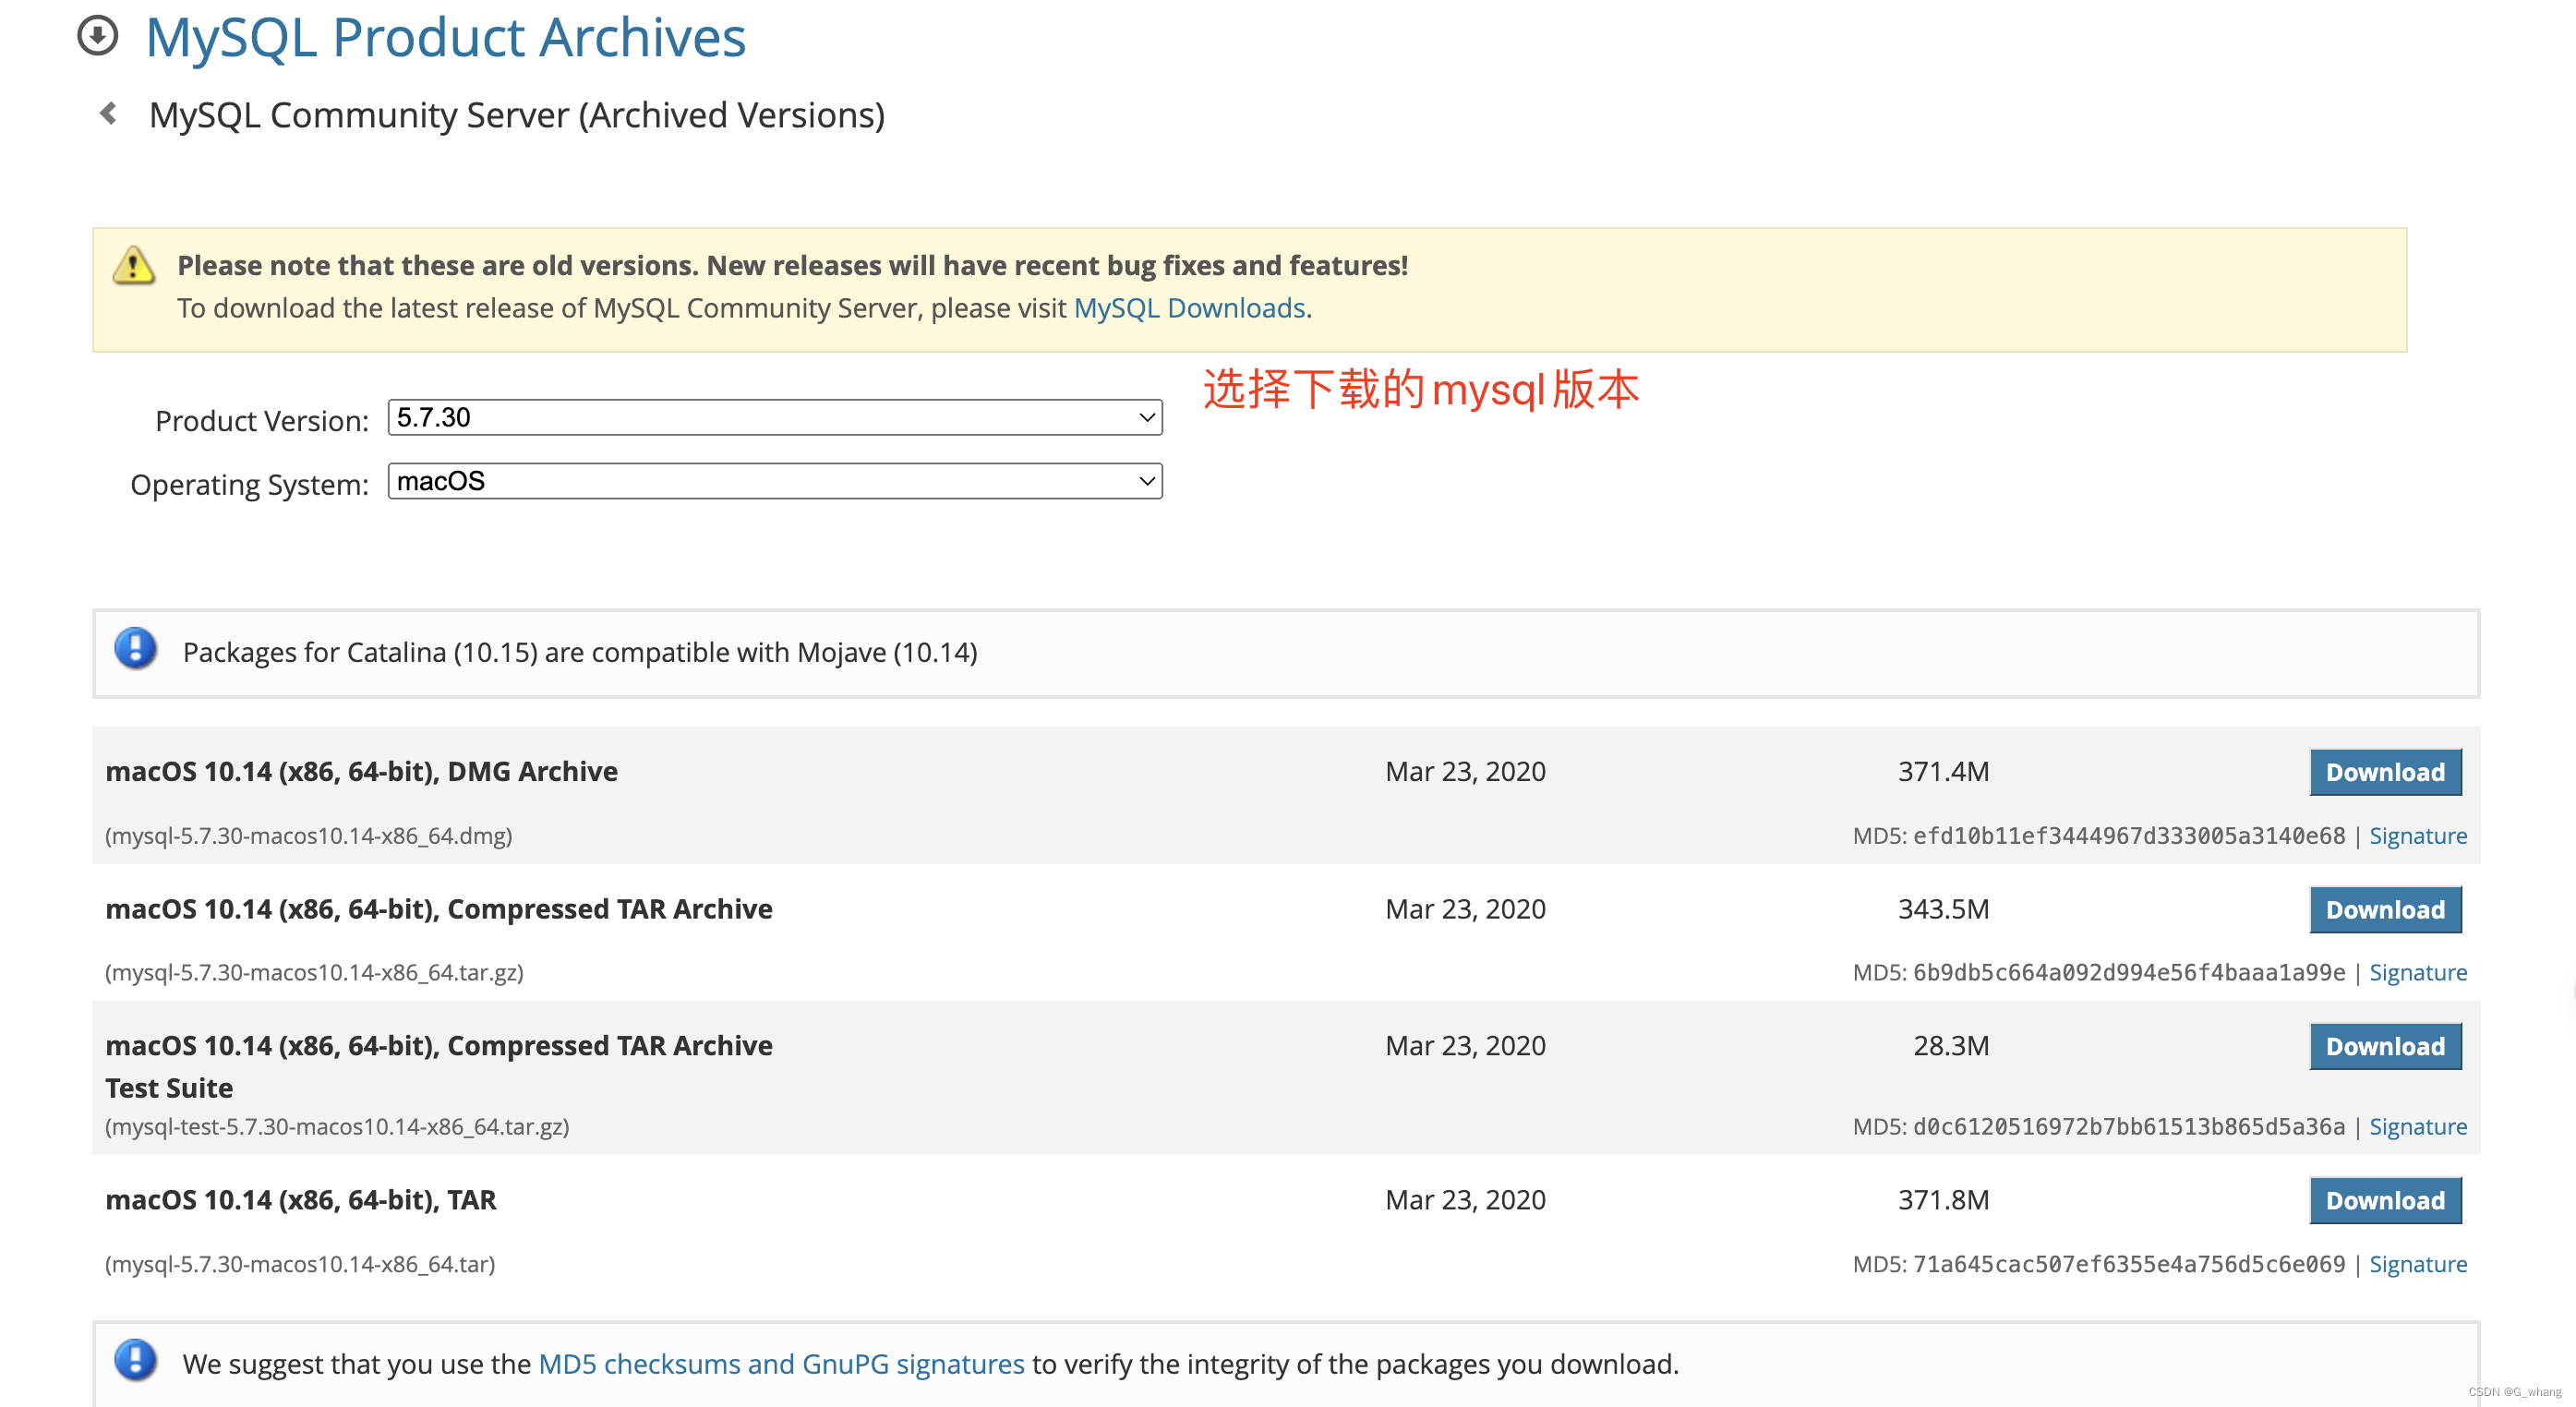Open the MySQL Downloads link
2576x1407 pixels.
[x=1189, y=308]
